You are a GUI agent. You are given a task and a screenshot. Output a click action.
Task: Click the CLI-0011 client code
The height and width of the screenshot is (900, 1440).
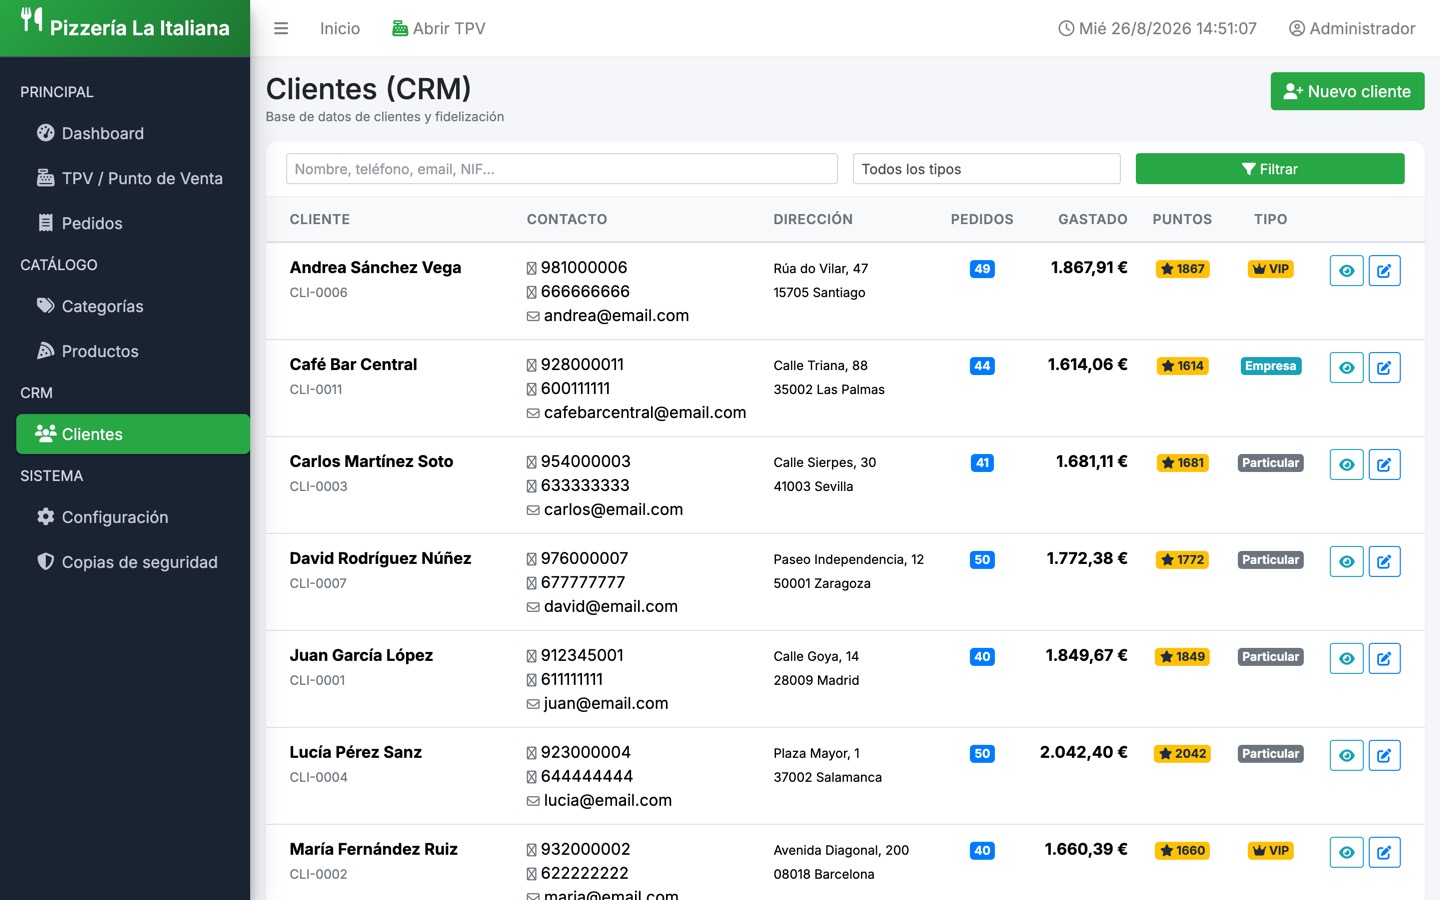point(316,390)
